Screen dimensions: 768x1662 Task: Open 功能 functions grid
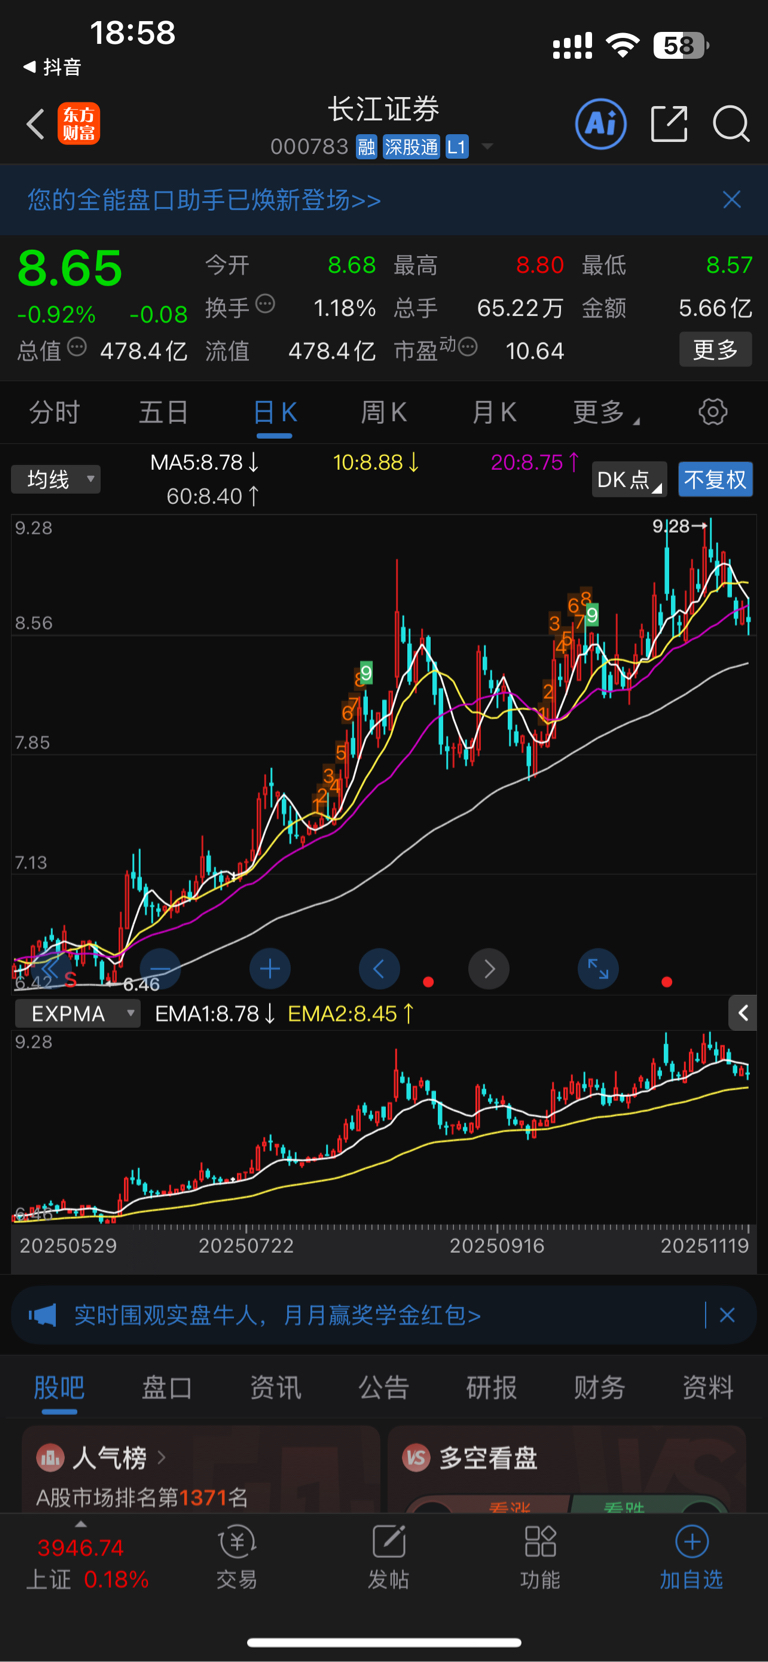tap(540, 1559)
